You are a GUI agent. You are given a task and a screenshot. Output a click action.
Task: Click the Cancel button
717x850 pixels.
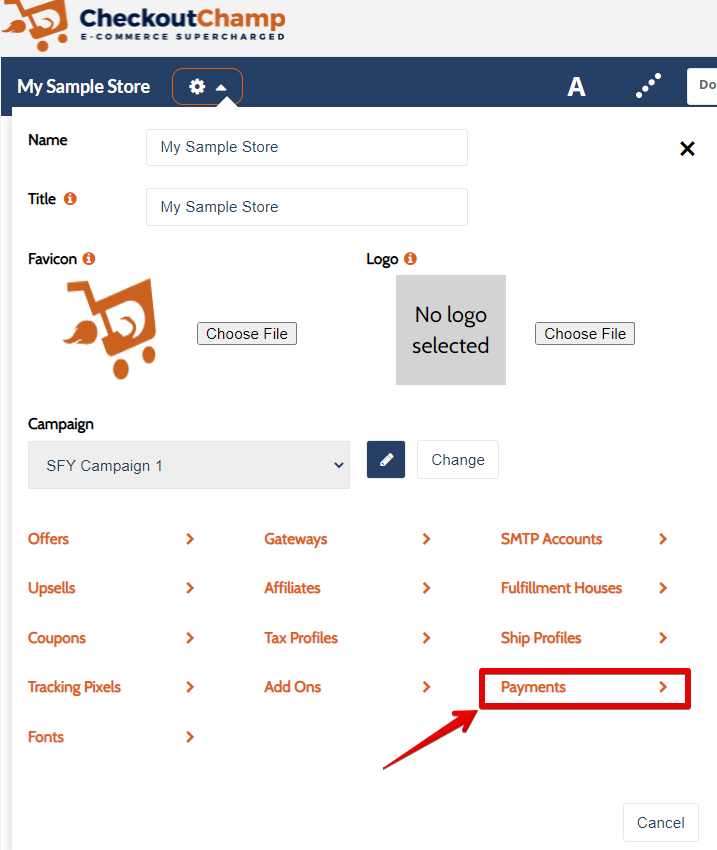coord(660,823)
